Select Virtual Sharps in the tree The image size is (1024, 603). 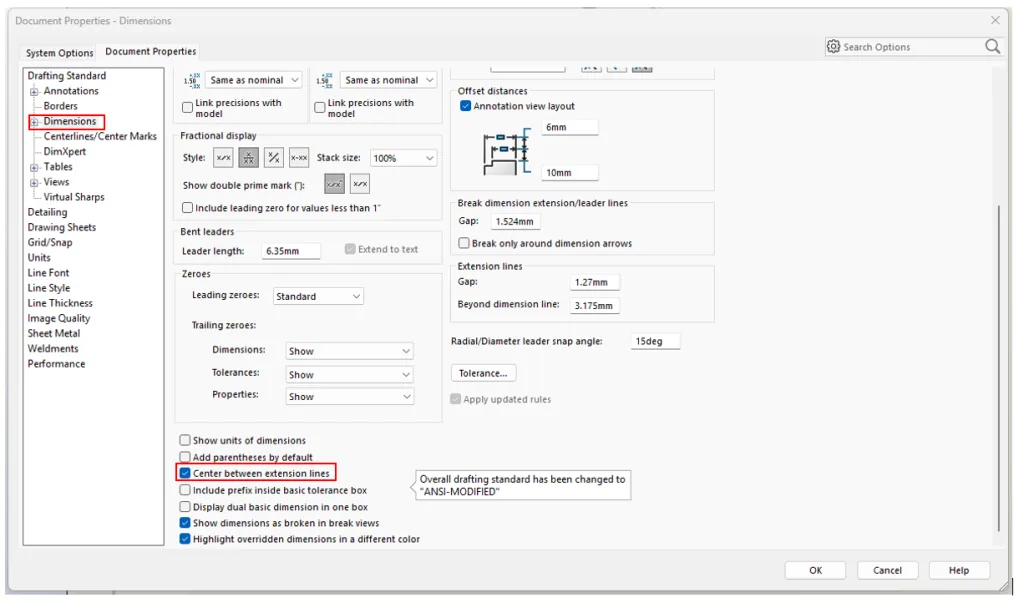tap(74, 197)
